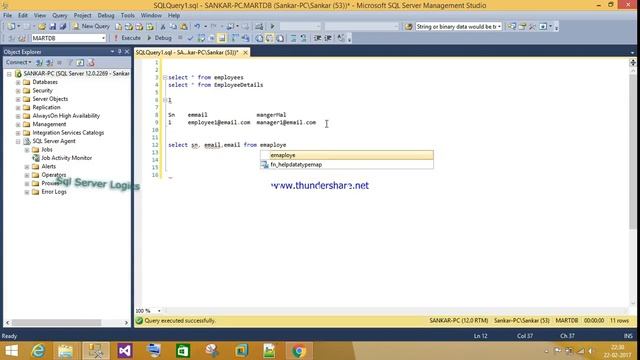Viewport: 640px width, 360px height.
Task: Expand the Jobs folder
Action: 27,150
